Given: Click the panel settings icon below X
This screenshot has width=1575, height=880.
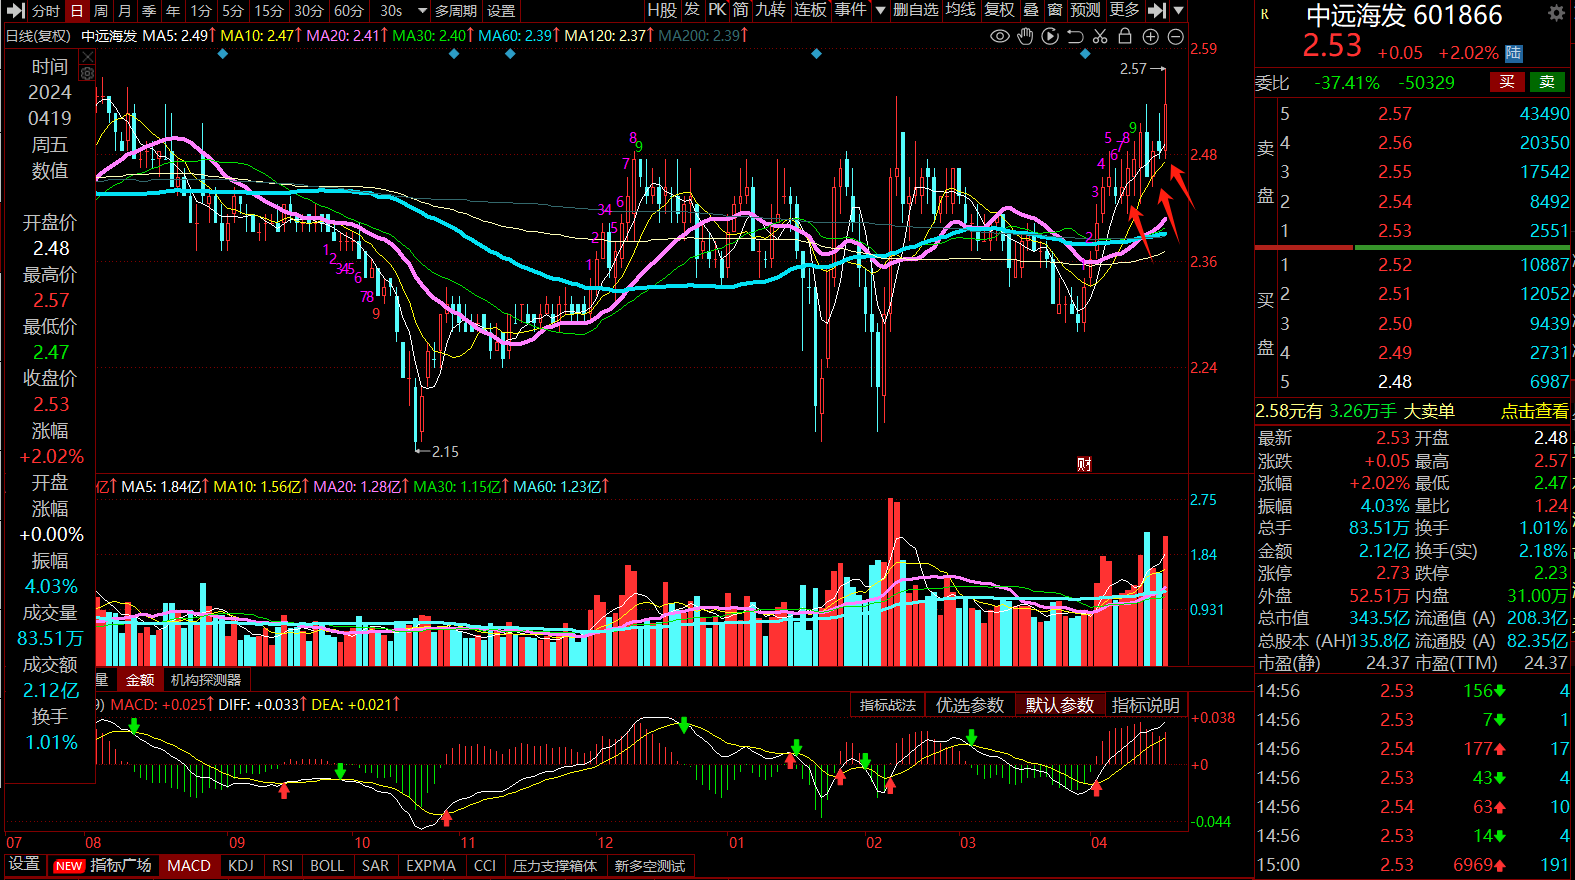Looking at the screenshot, I should click(87, 73).
